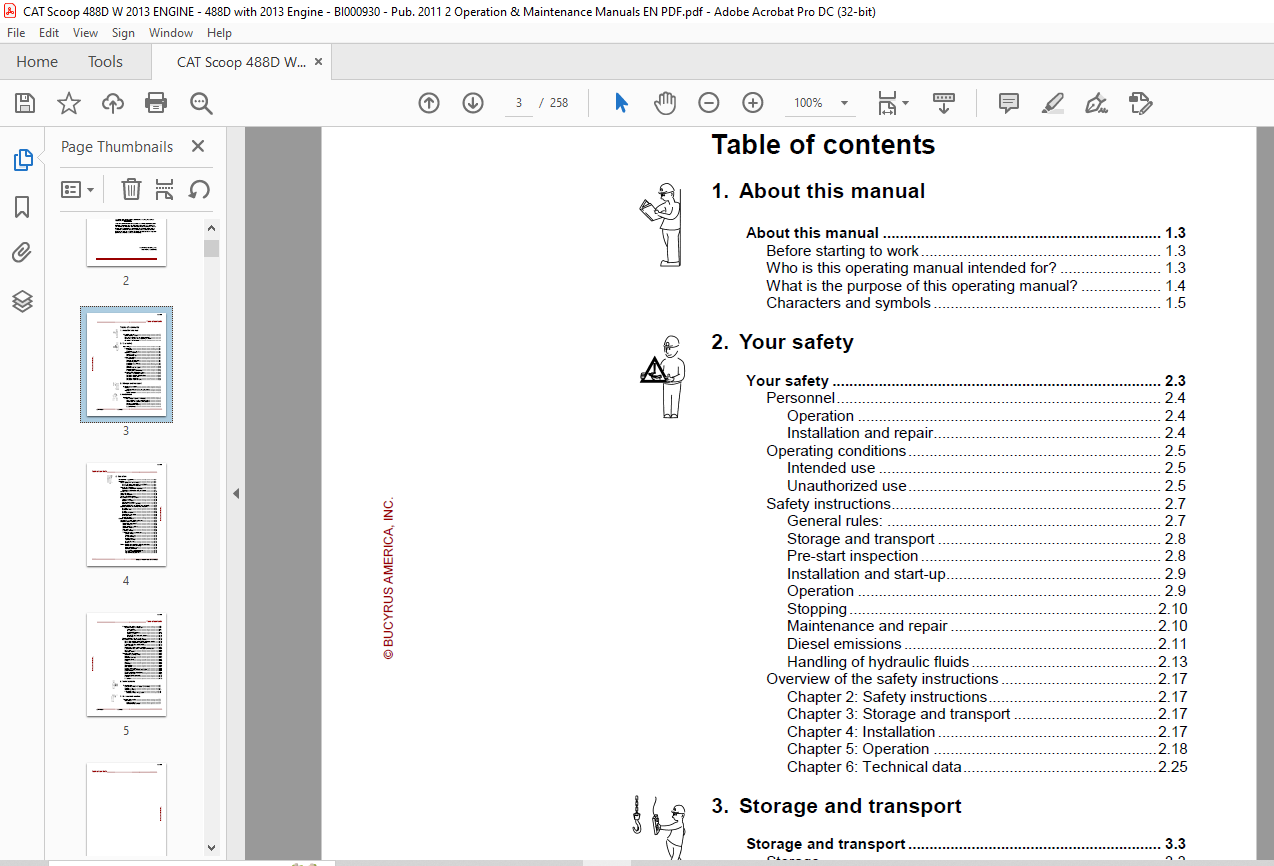Open the File menu
Screen dimensions: 1274x866
16,32
